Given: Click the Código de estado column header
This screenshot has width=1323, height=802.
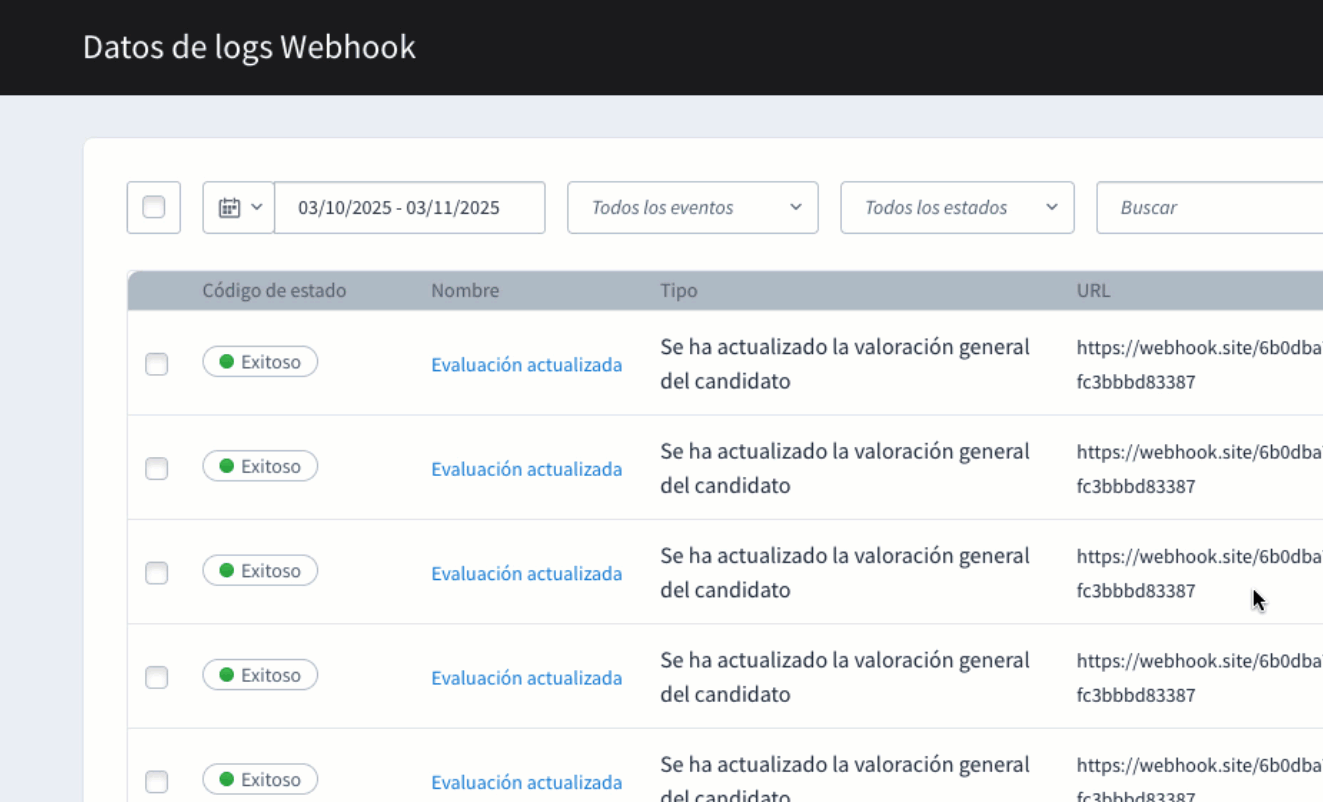Looking at the screenshot, I should [x=274, y=290].
